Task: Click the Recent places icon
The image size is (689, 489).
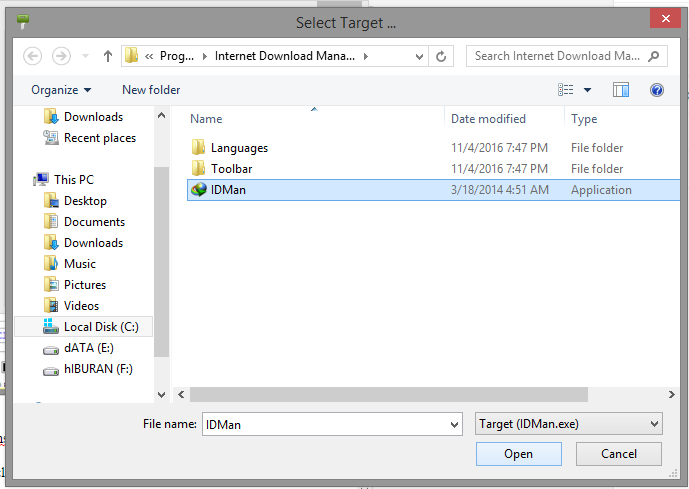Action: pos(51,138)
